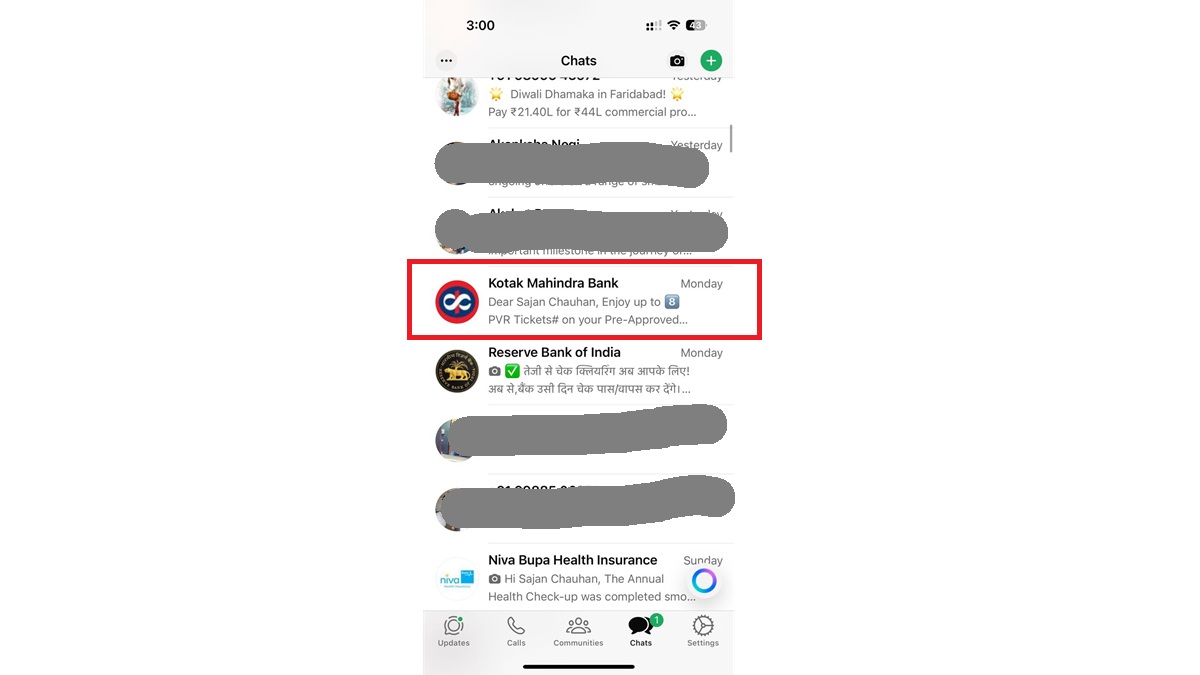Tap the Diwali Dhamaka chat avatar
This screenshot has width=1200, height=675.
(457, 95)
